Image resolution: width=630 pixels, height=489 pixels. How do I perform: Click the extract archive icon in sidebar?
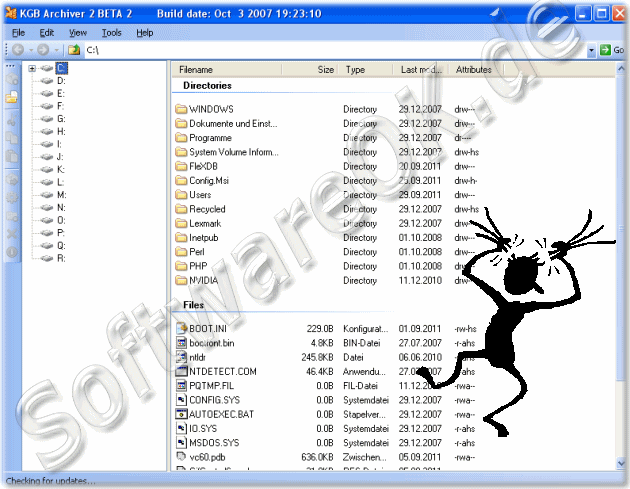pos(12,180)
